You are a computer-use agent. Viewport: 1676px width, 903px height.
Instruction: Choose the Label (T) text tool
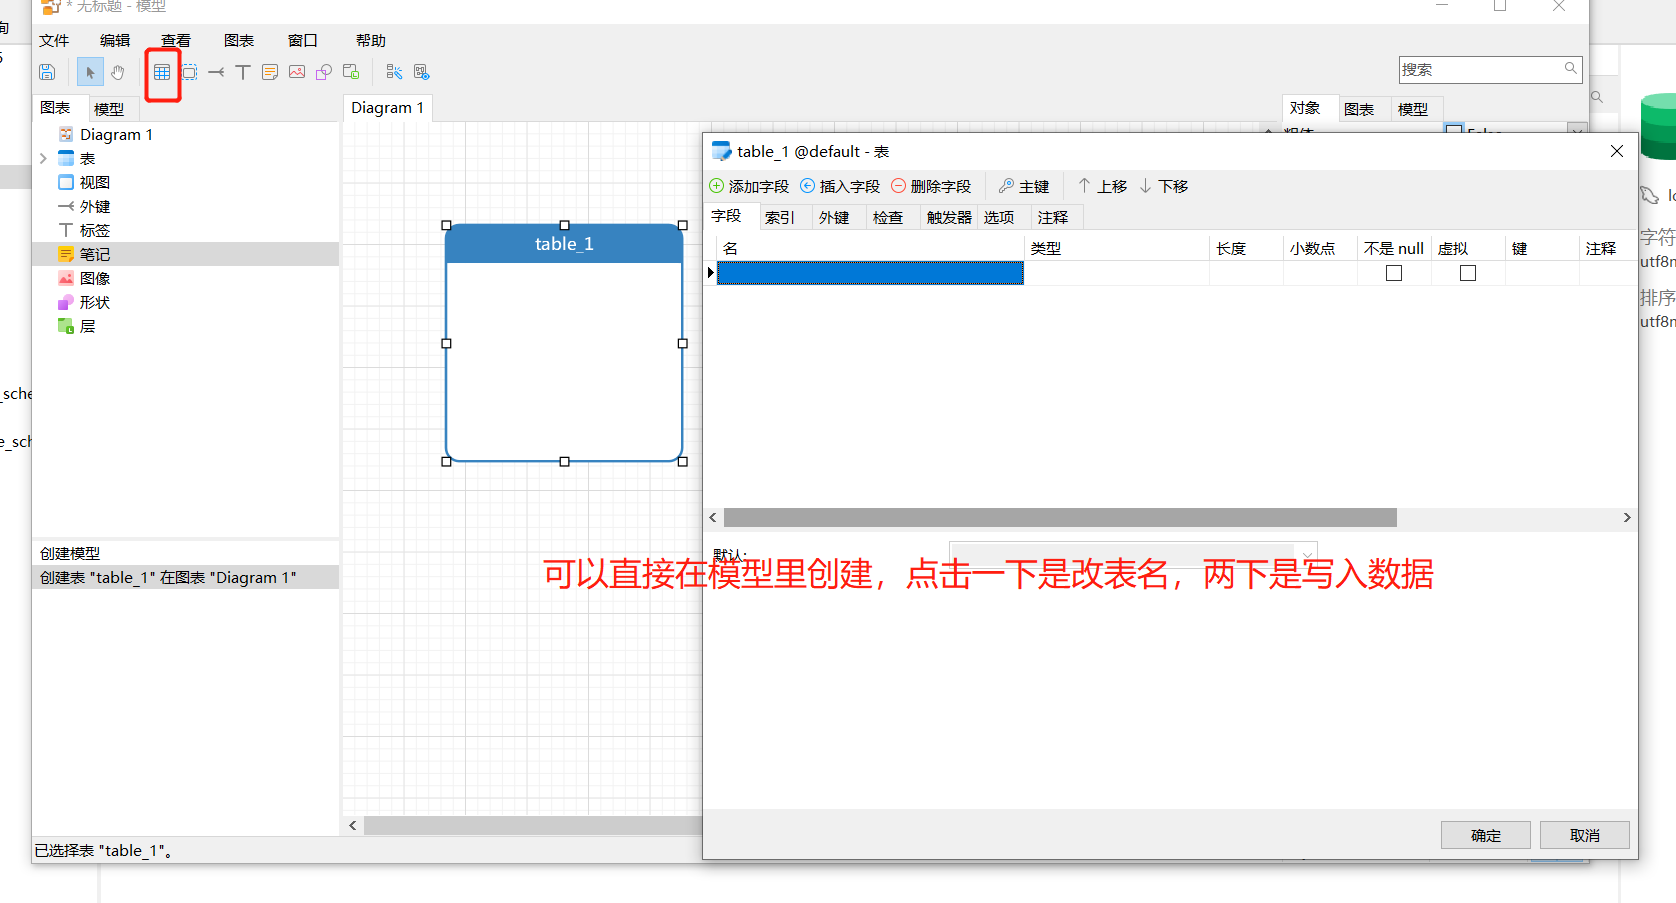[x=243, y=72]
